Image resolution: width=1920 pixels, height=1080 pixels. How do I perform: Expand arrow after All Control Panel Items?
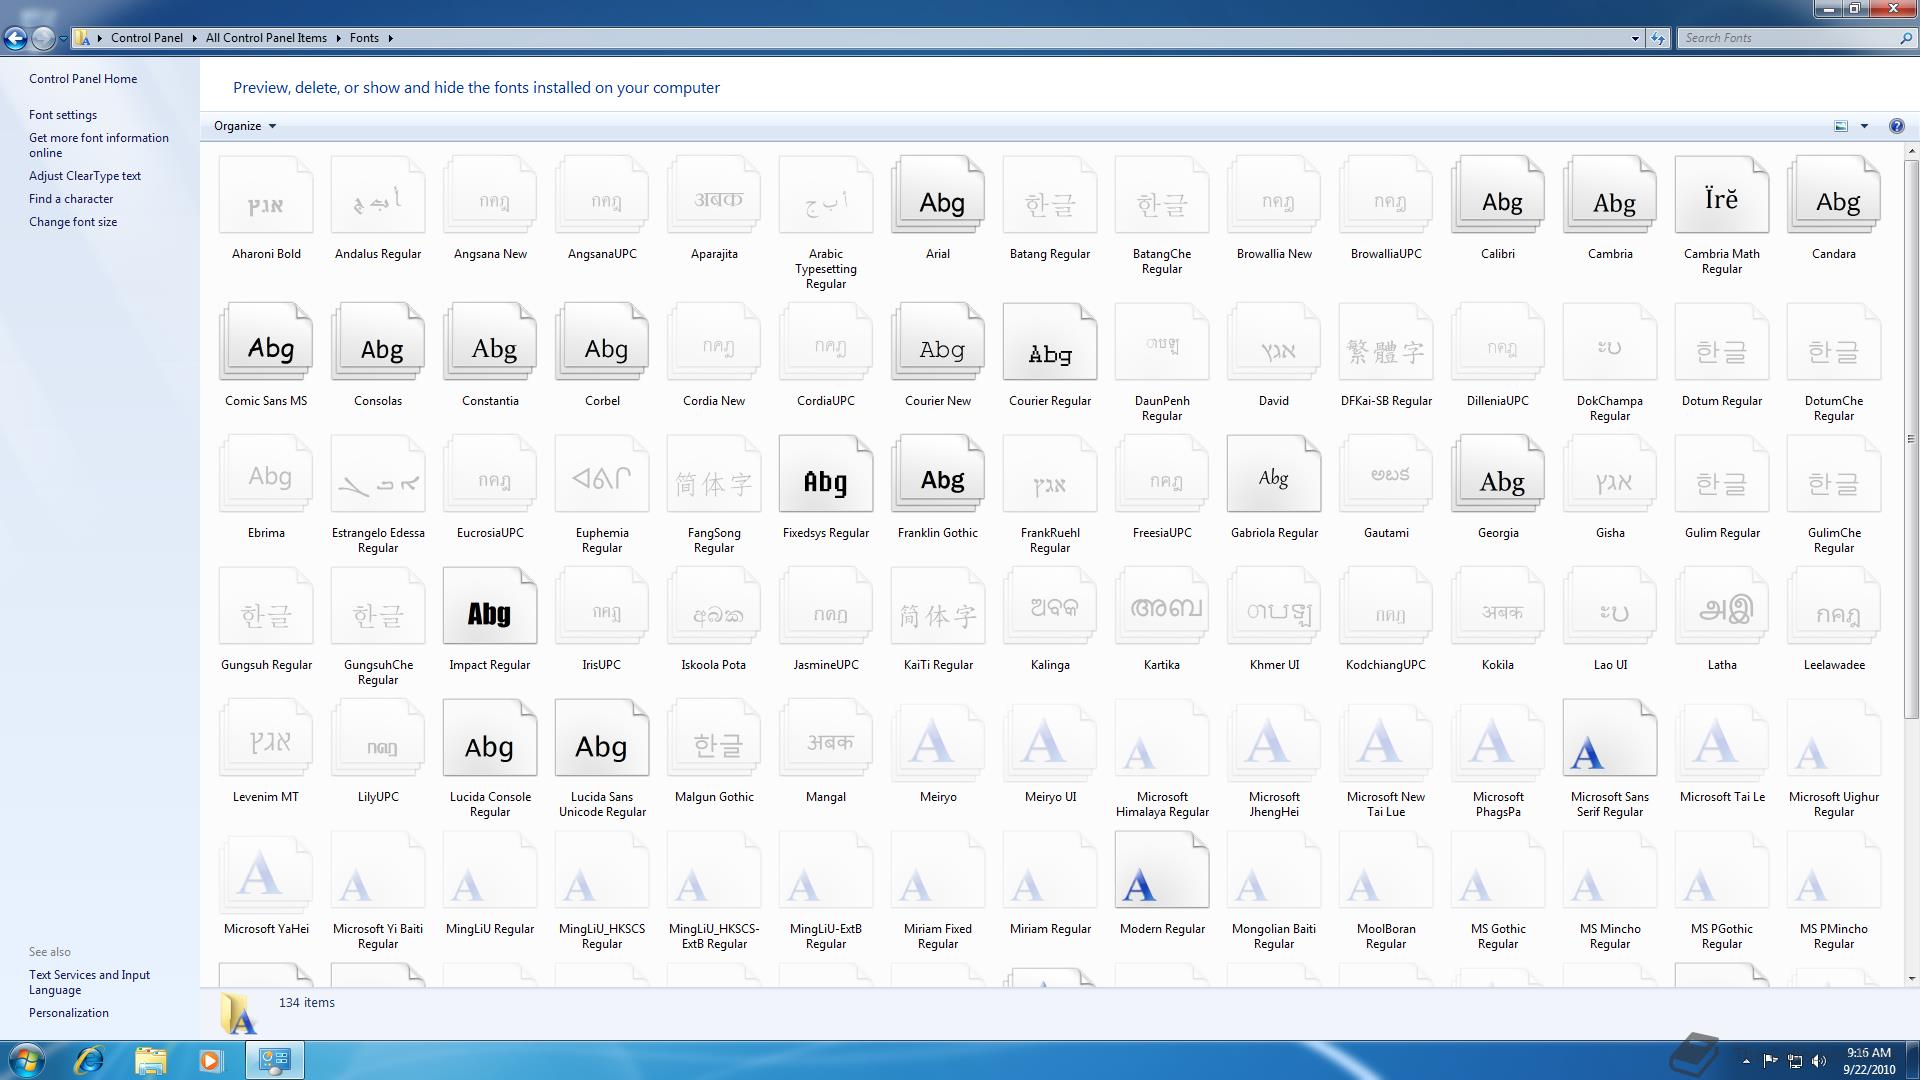(x=338, y=38)
